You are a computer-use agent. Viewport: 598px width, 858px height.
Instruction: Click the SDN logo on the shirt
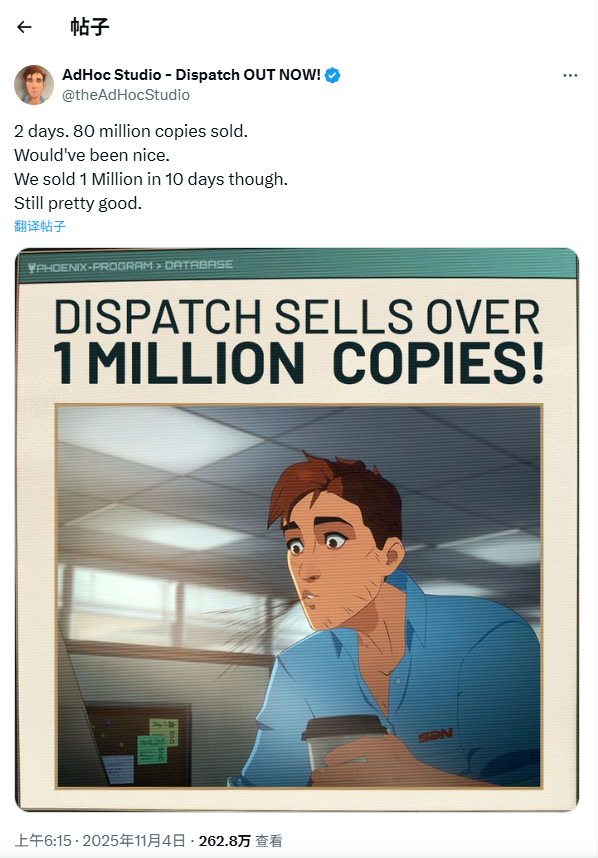(436, 735)
